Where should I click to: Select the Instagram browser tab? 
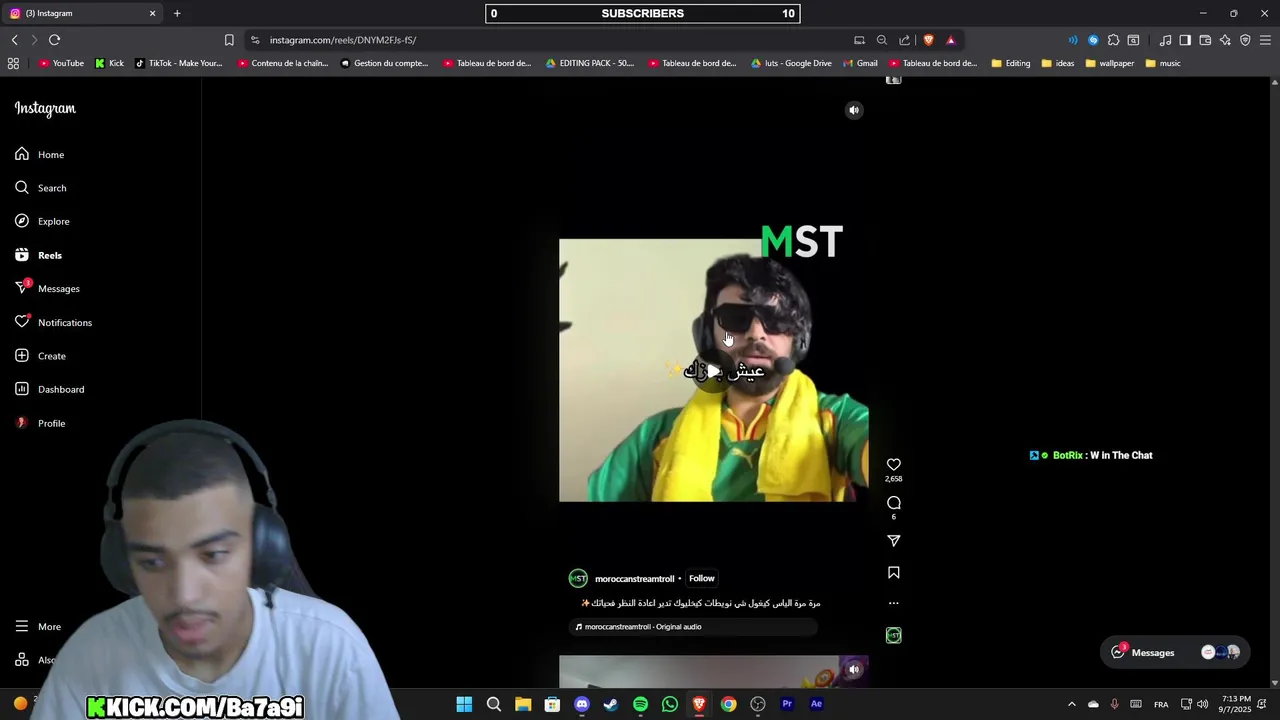[x=82, y=13]
